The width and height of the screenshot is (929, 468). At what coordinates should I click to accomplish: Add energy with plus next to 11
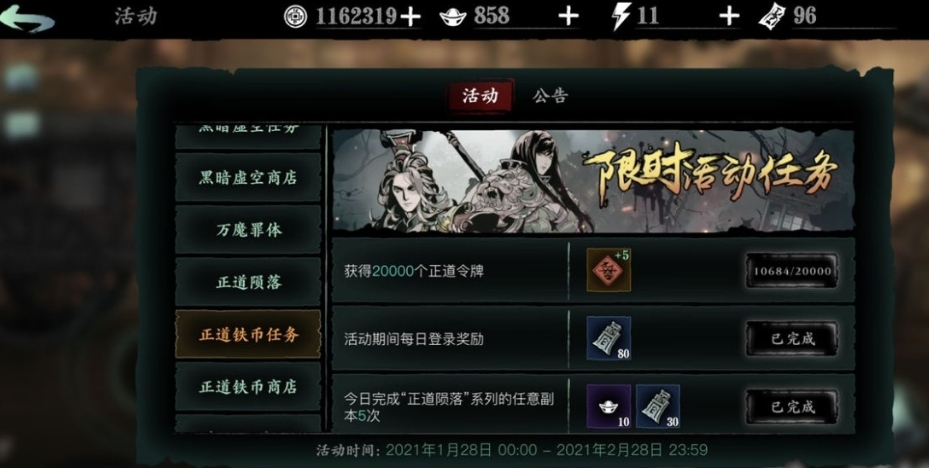pyautogui.click(x=729, y=17)
